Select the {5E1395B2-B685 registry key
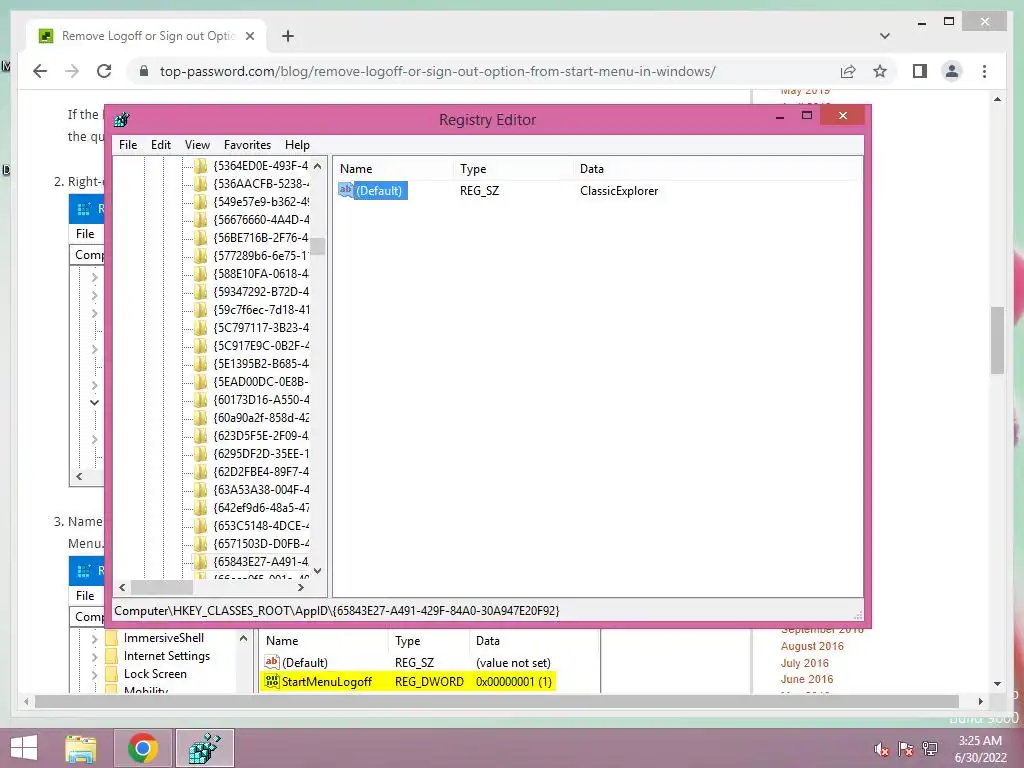 (261, 364)
